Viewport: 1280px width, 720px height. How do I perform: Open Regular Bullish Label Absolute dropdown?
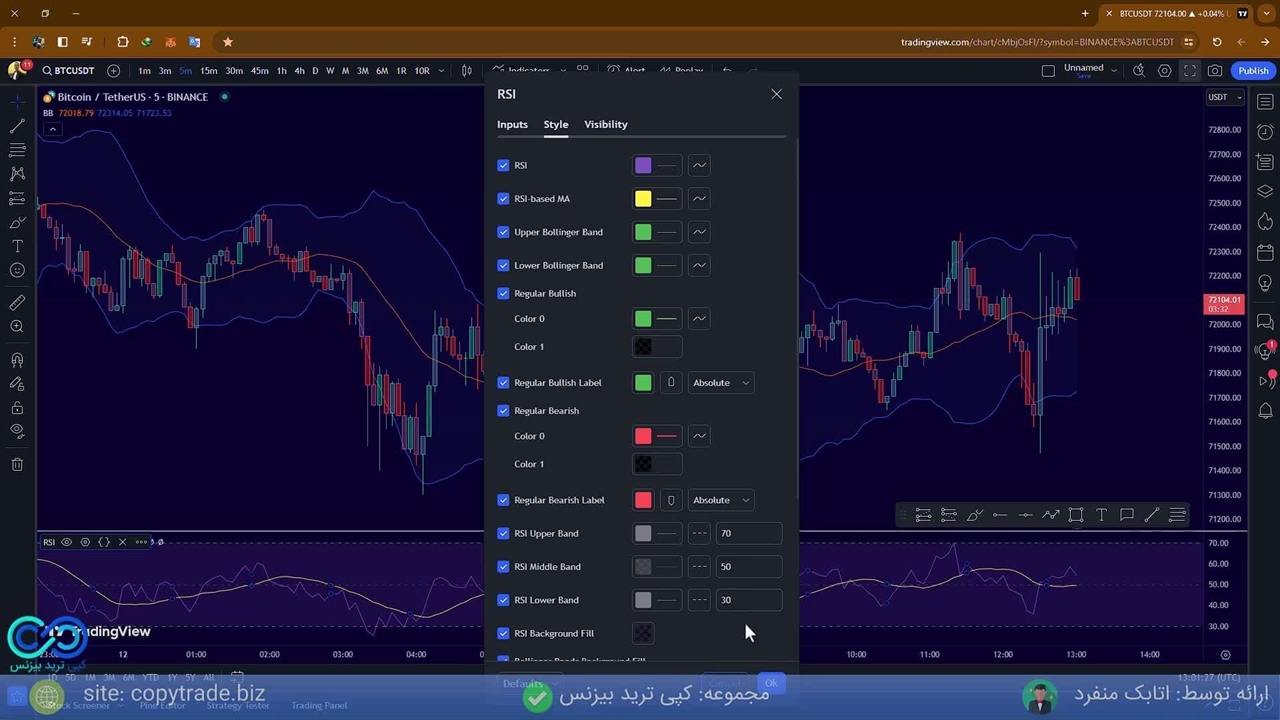click(x=720, y=383)
